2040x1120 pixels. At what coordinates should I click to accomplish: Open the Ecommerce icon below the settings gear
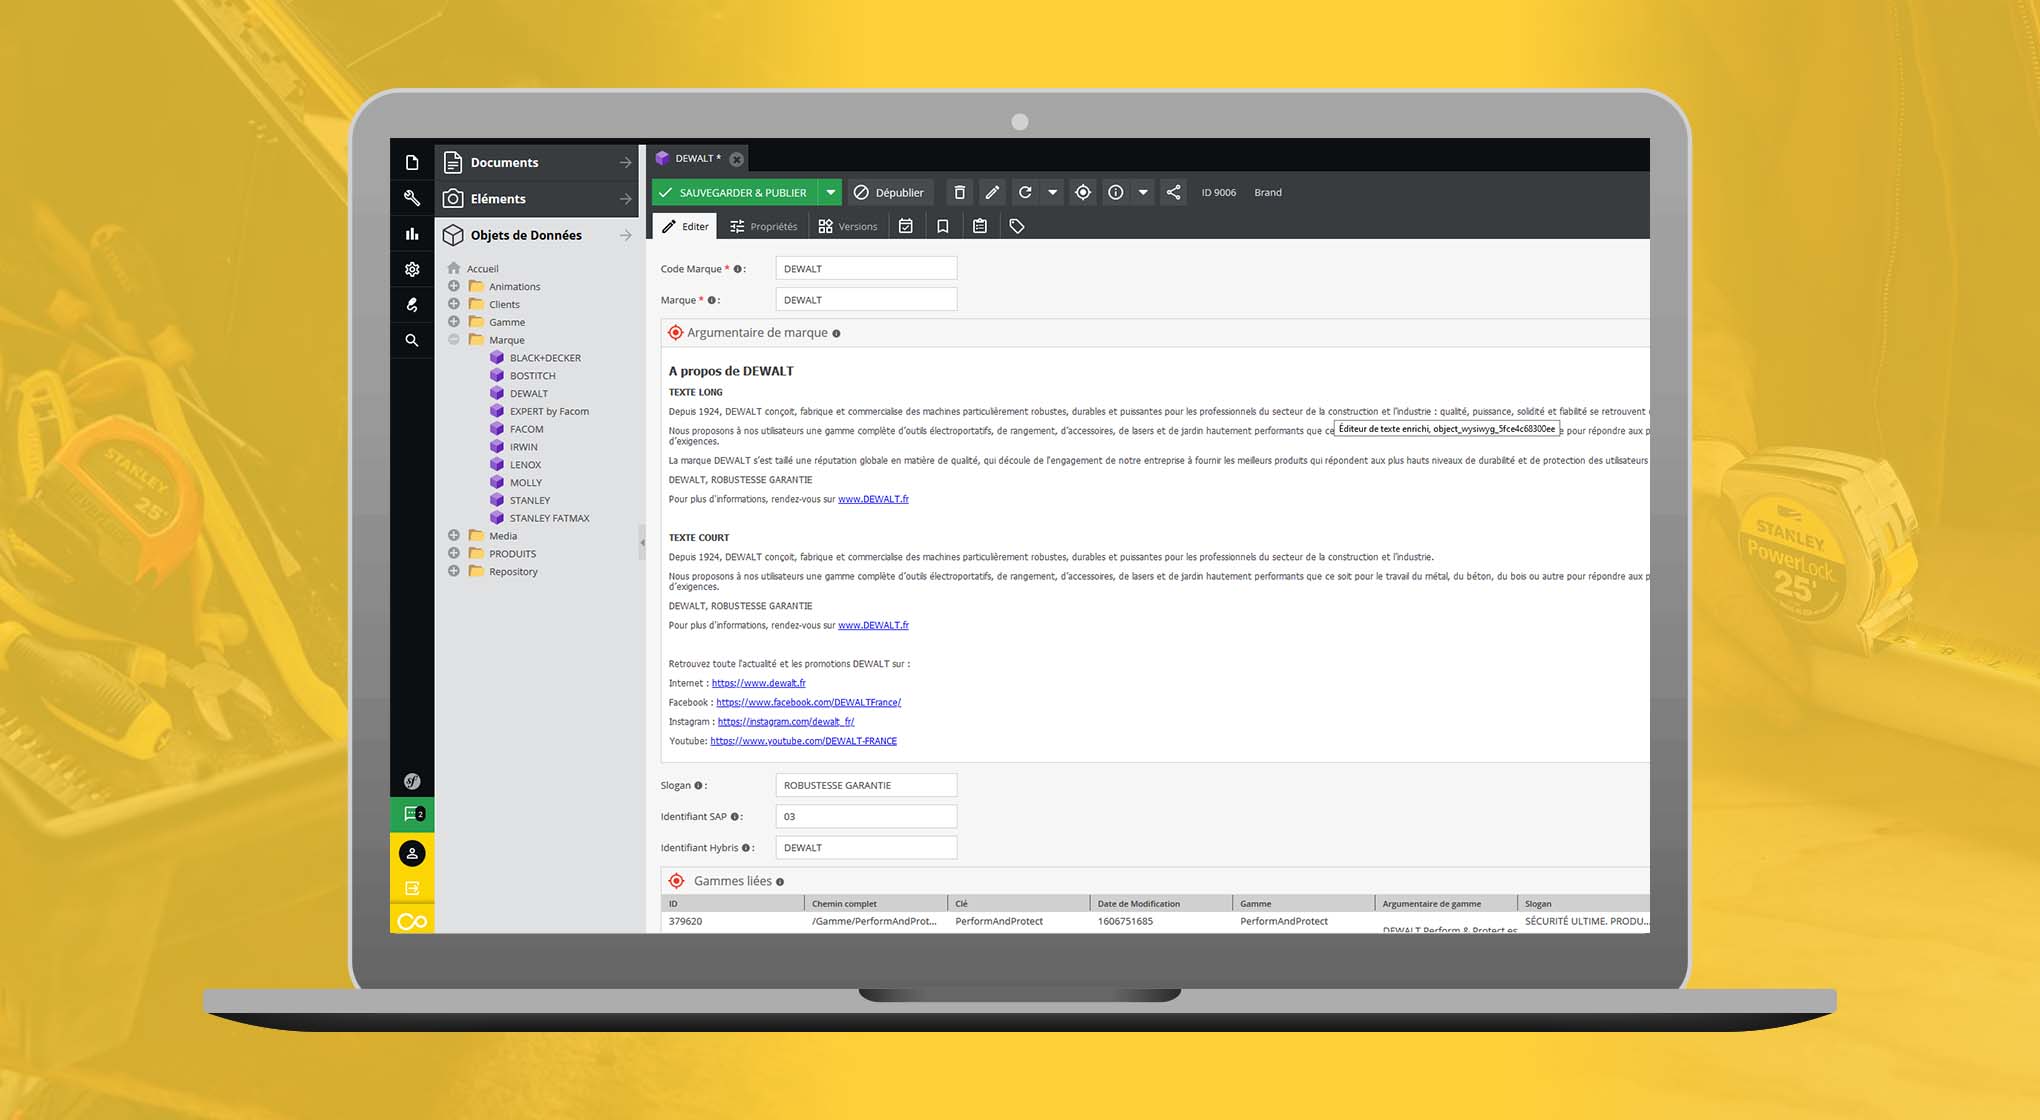click(412, 305)
